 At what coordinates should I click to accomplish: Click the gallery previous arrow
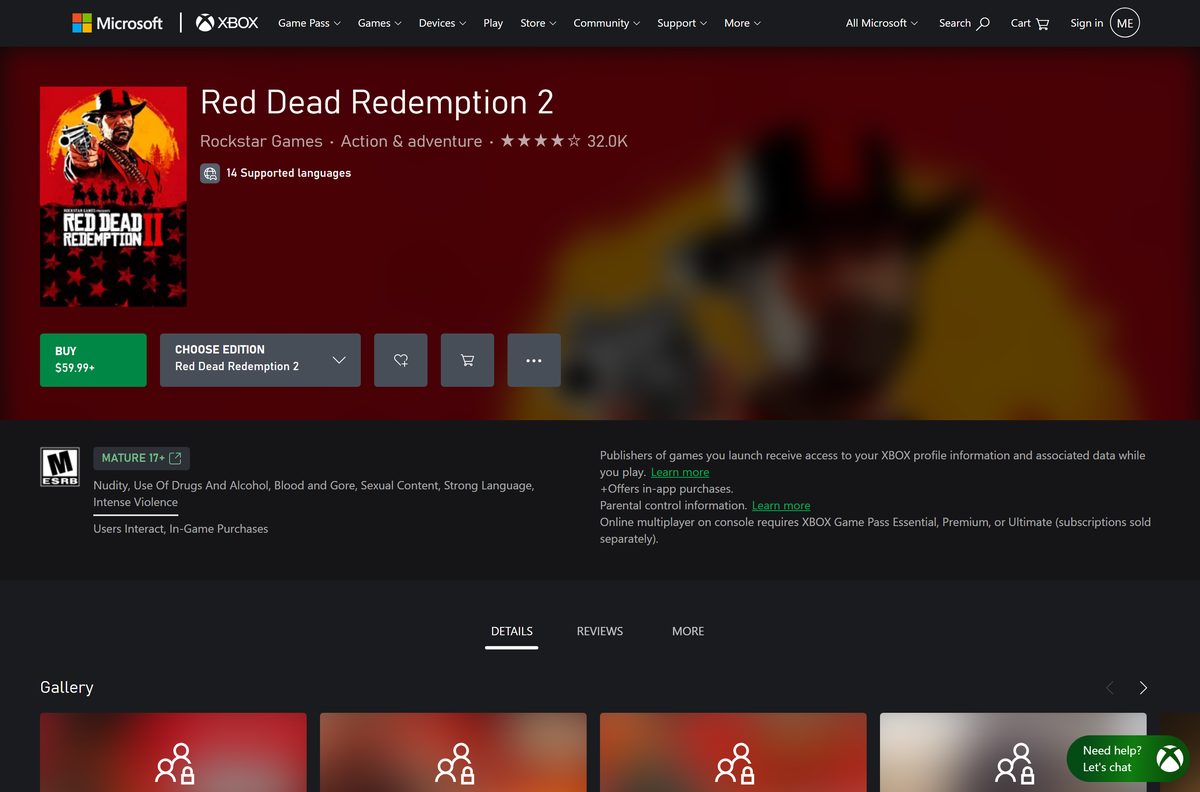click(1109, 687)
